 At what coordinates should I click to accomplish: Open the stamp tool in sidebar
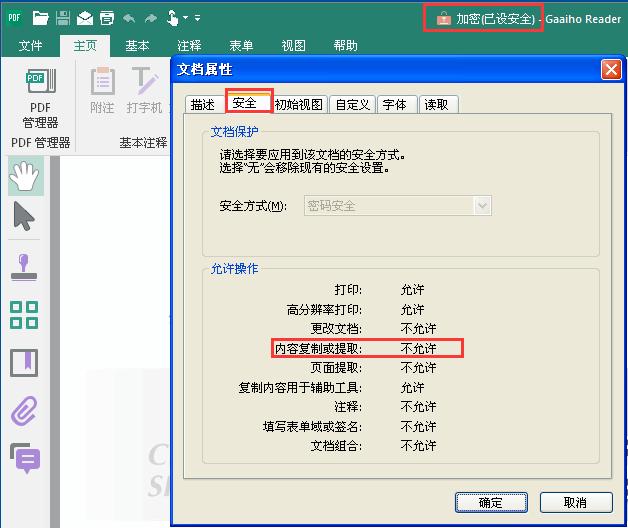click(x=24, y=267)
